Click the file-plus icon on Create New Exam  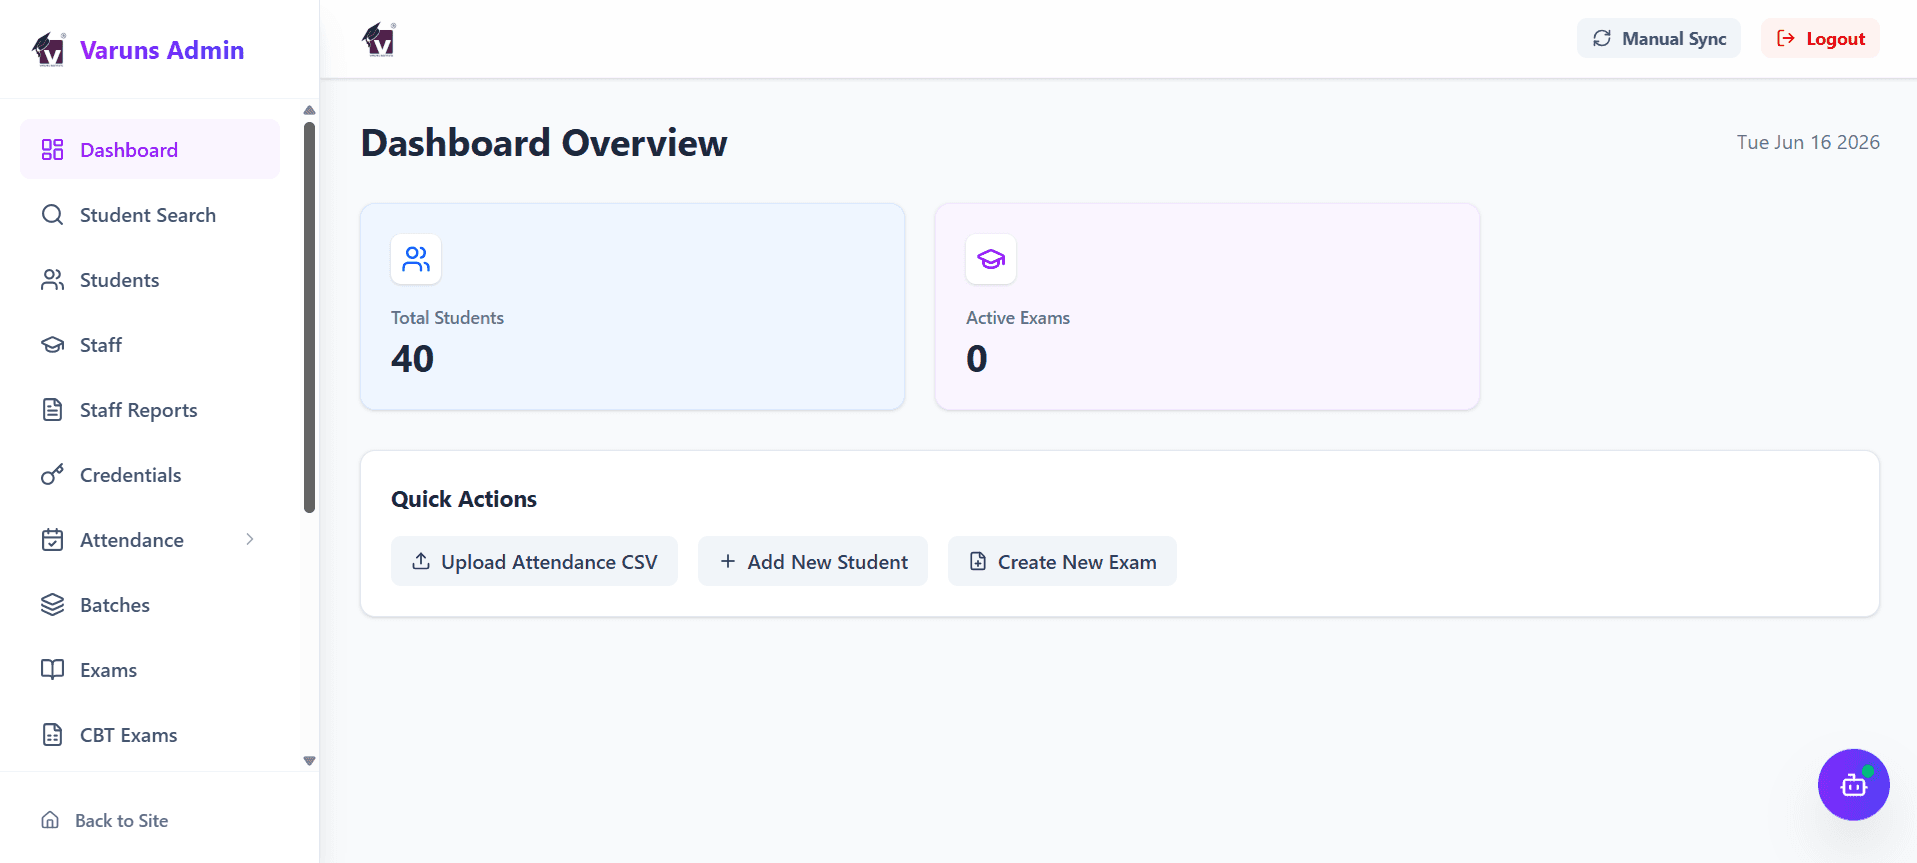tap(978, 561)
